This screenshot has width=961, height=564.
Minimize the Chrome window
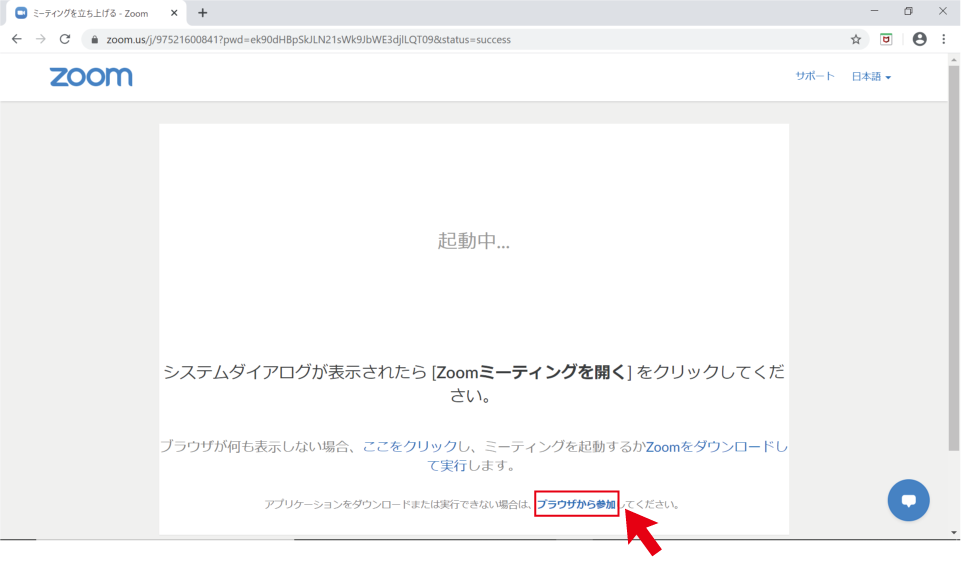click(x=875, y=11)
